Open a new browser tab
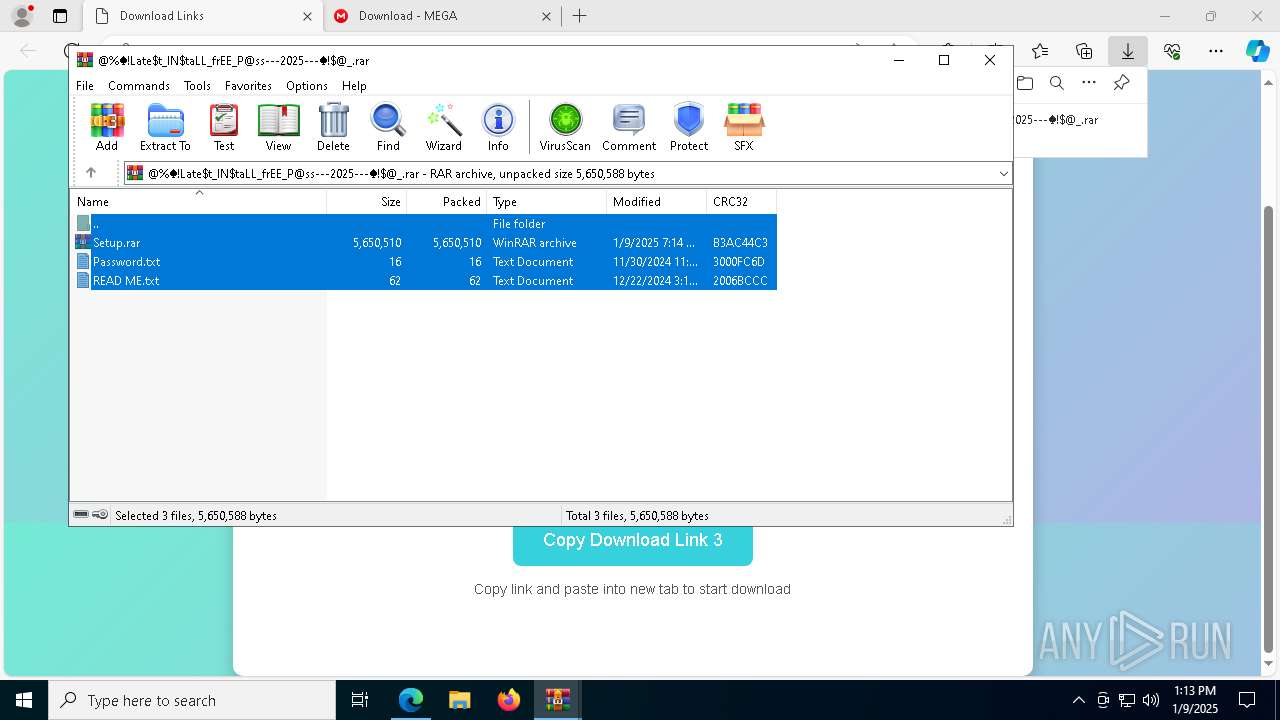This screenshot has height=720, width=1280. point(580,16)
